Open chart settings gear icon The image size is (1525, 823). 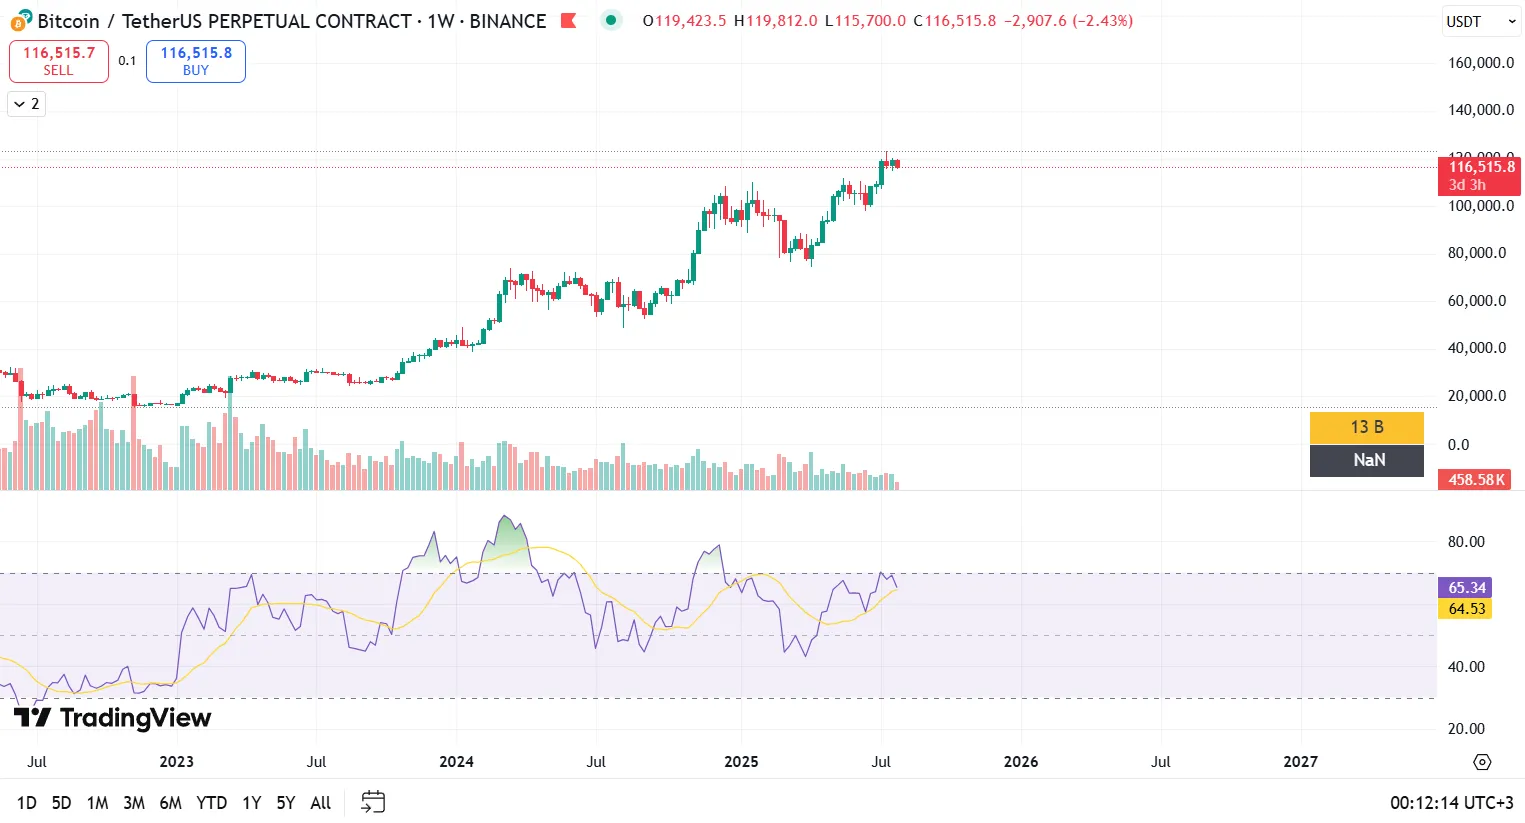[1482, 762]
